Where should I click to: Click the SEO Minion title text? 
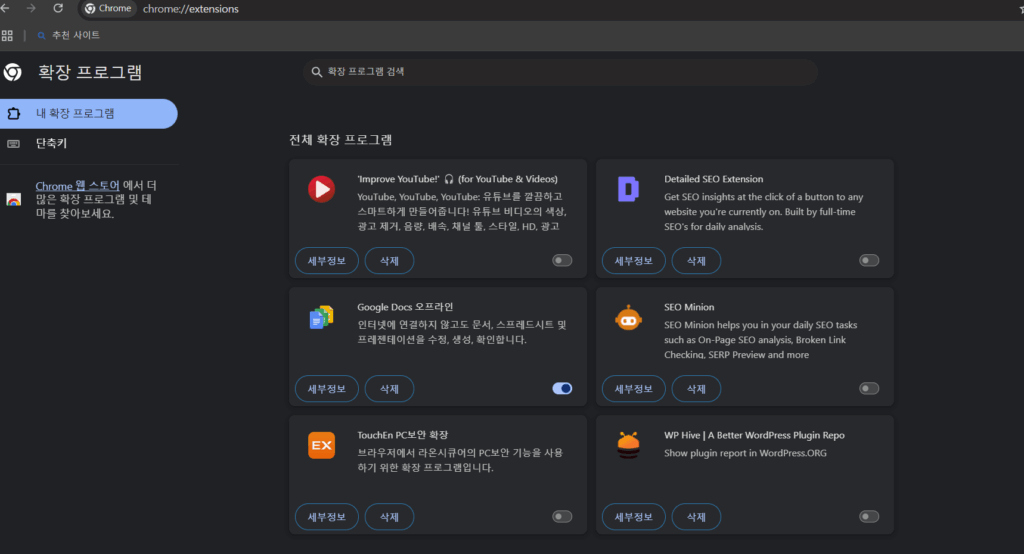coord(689,307)
